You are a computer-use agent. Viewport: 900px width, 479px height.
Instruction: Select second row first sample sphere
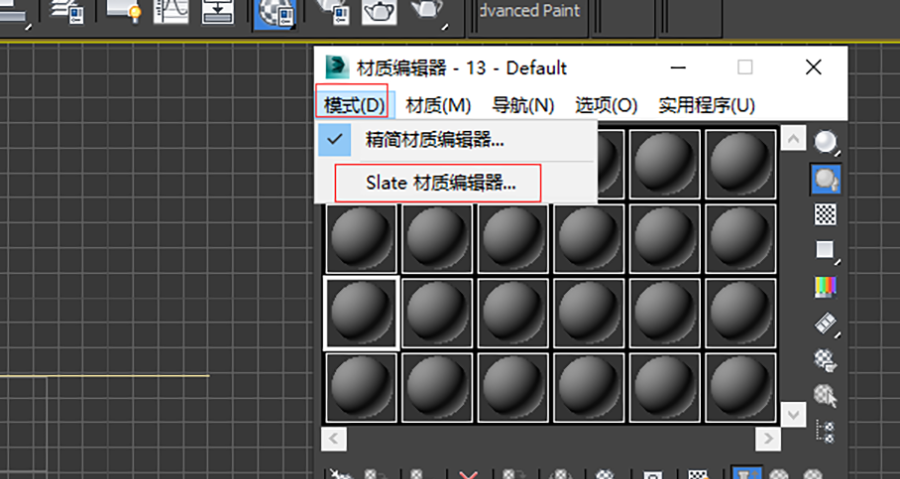click(361, 239)
